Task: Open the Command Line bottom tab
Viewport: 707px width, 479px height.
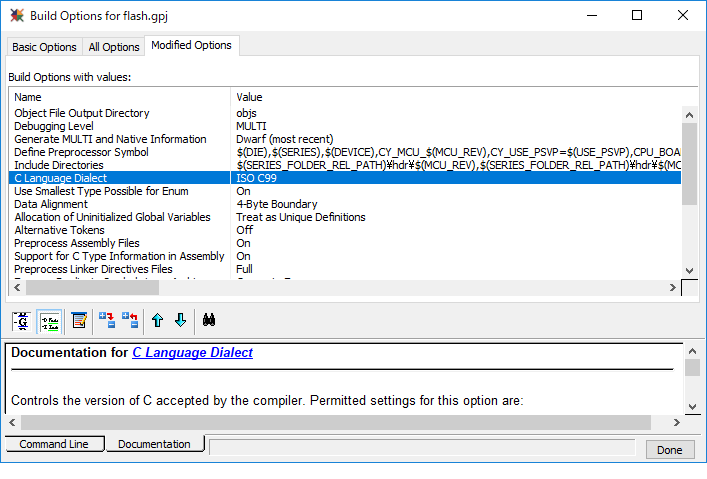Action: (x=54, y=444)
